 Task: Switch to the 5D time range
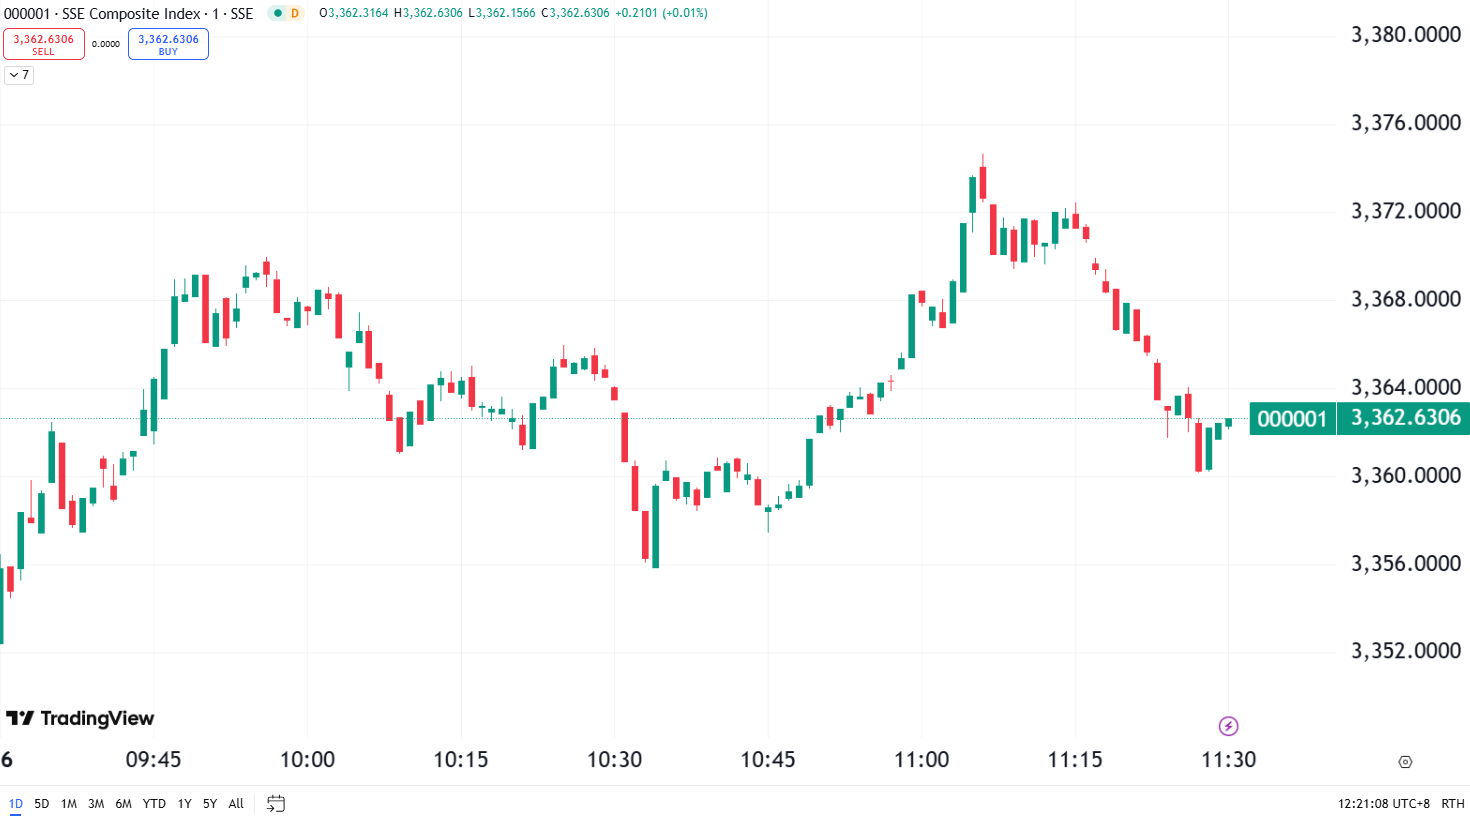point(42,803)
